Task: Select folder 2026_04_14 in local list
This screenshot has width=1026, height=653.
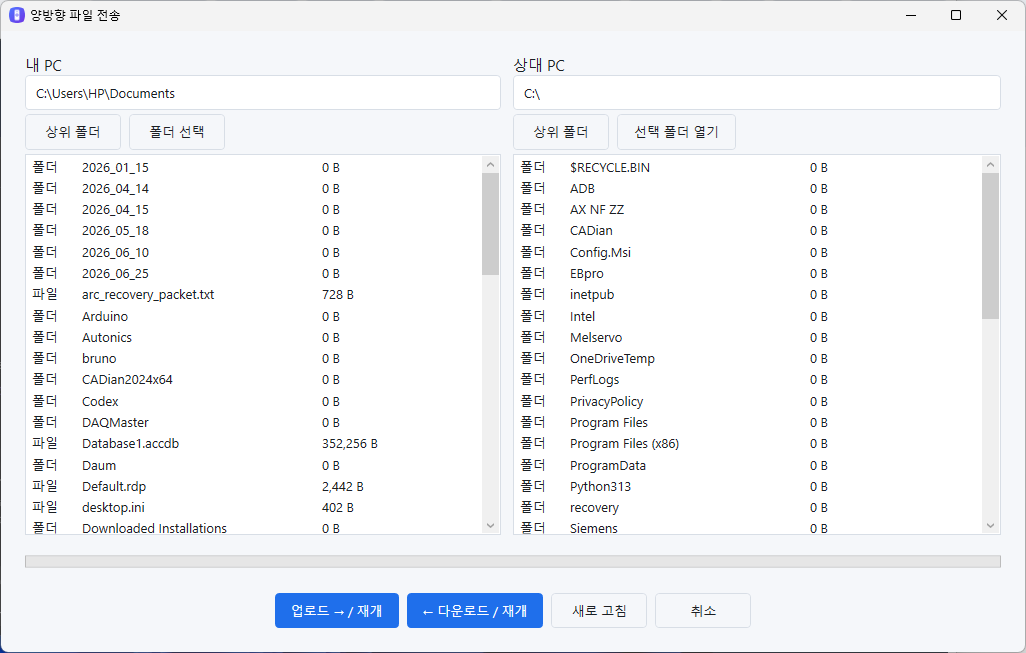Action: click(253, 188)
